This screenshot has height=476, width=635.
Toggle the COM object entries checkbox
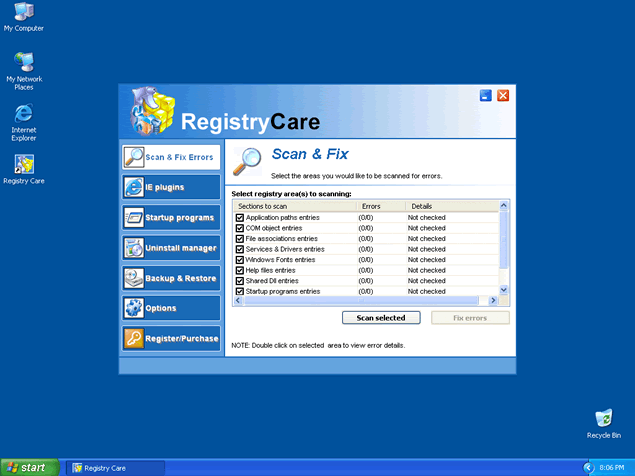239,228
